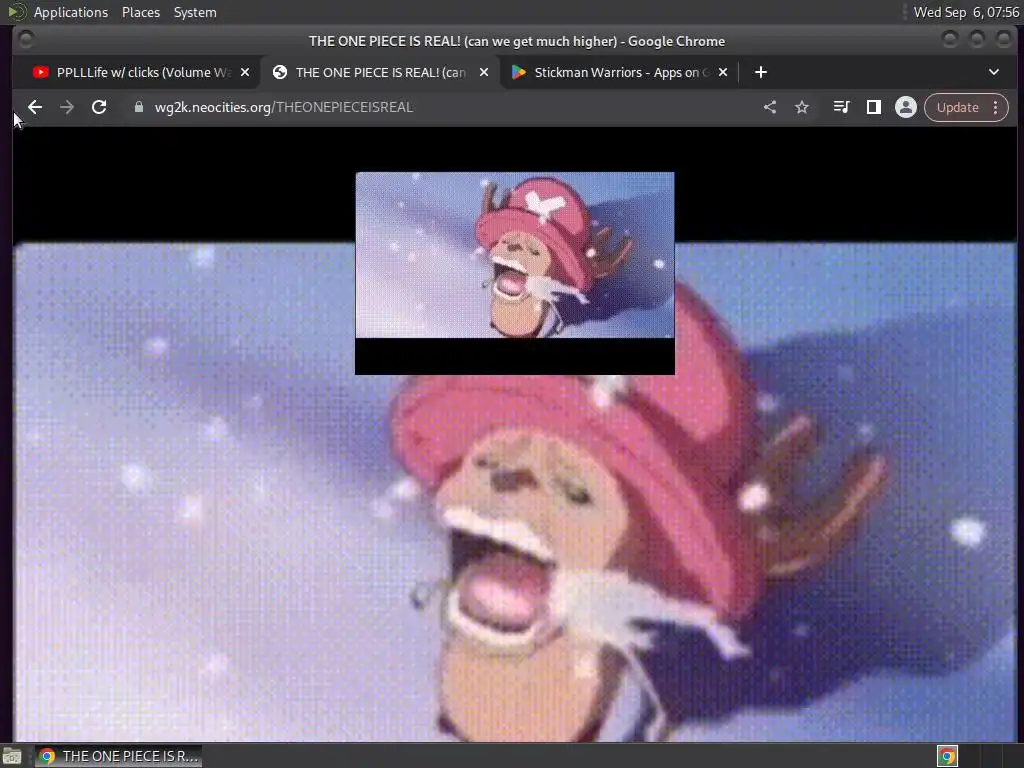Click the Chrome icon in the bottom-right tray

point(947,756)
